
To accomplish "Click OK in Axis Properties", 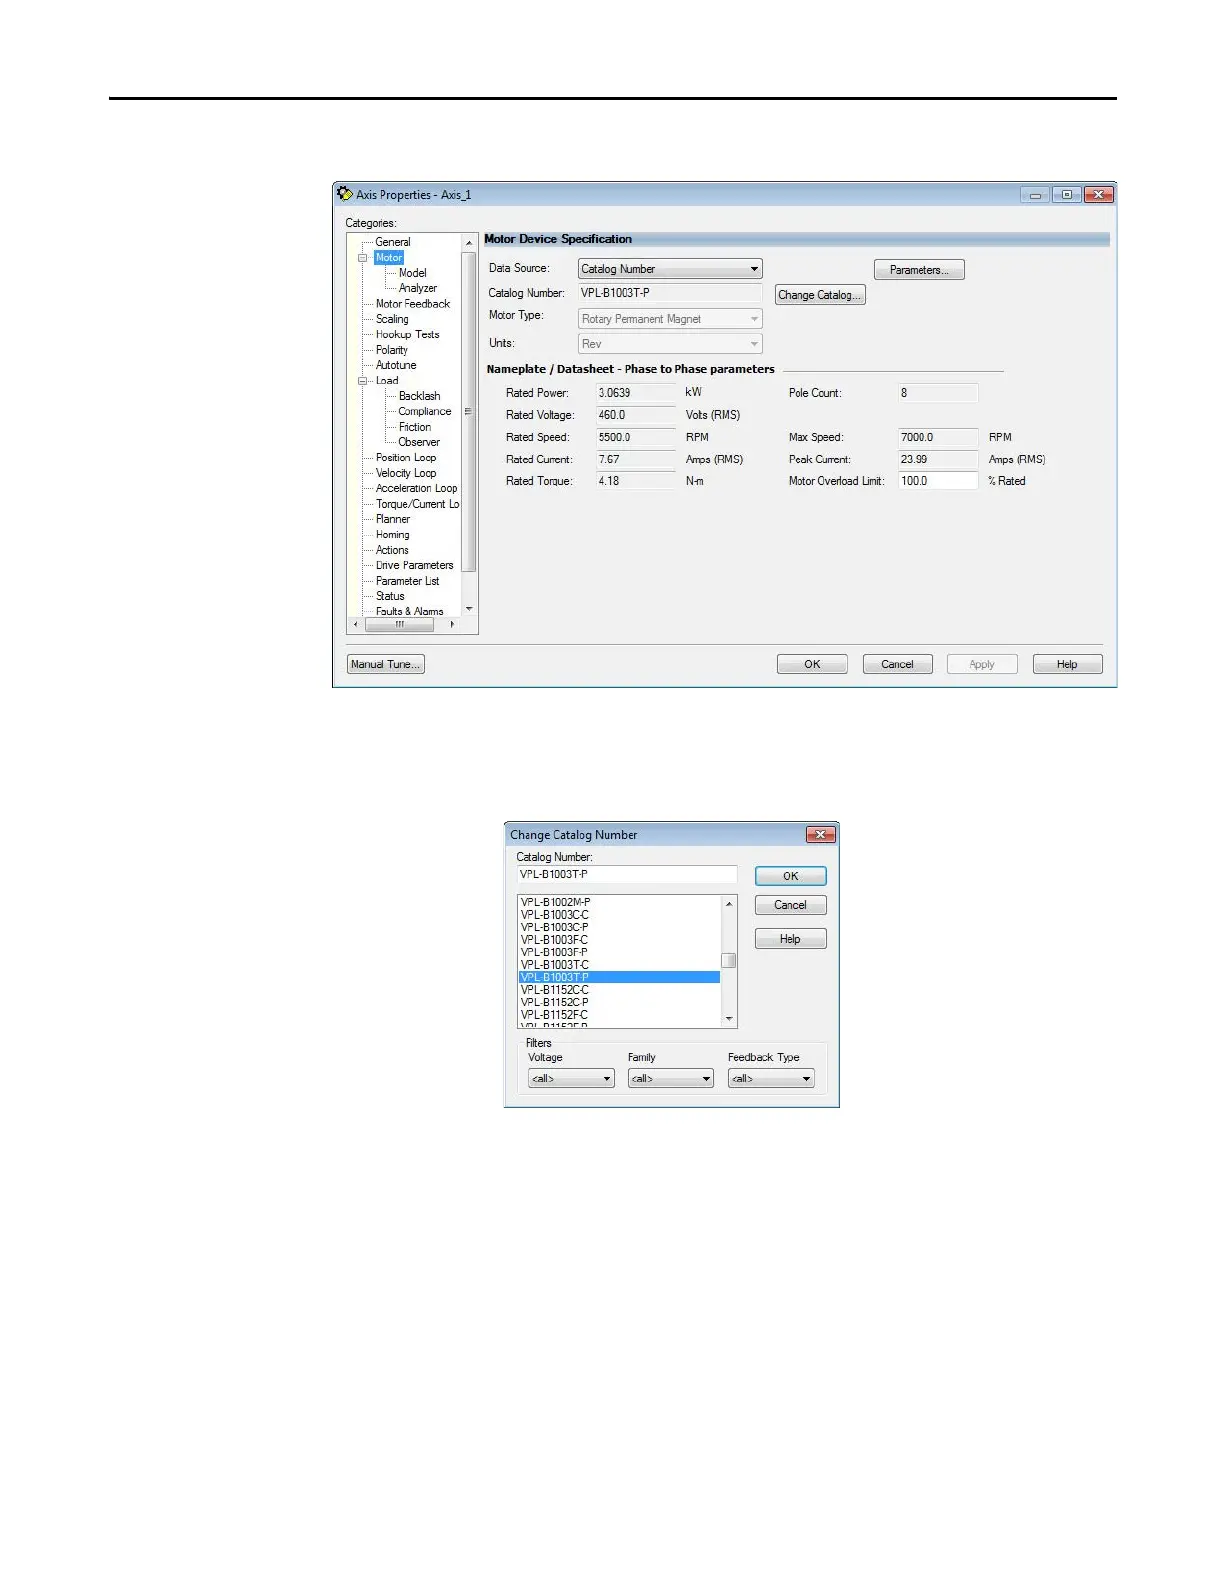I will (x=812, y=664).
